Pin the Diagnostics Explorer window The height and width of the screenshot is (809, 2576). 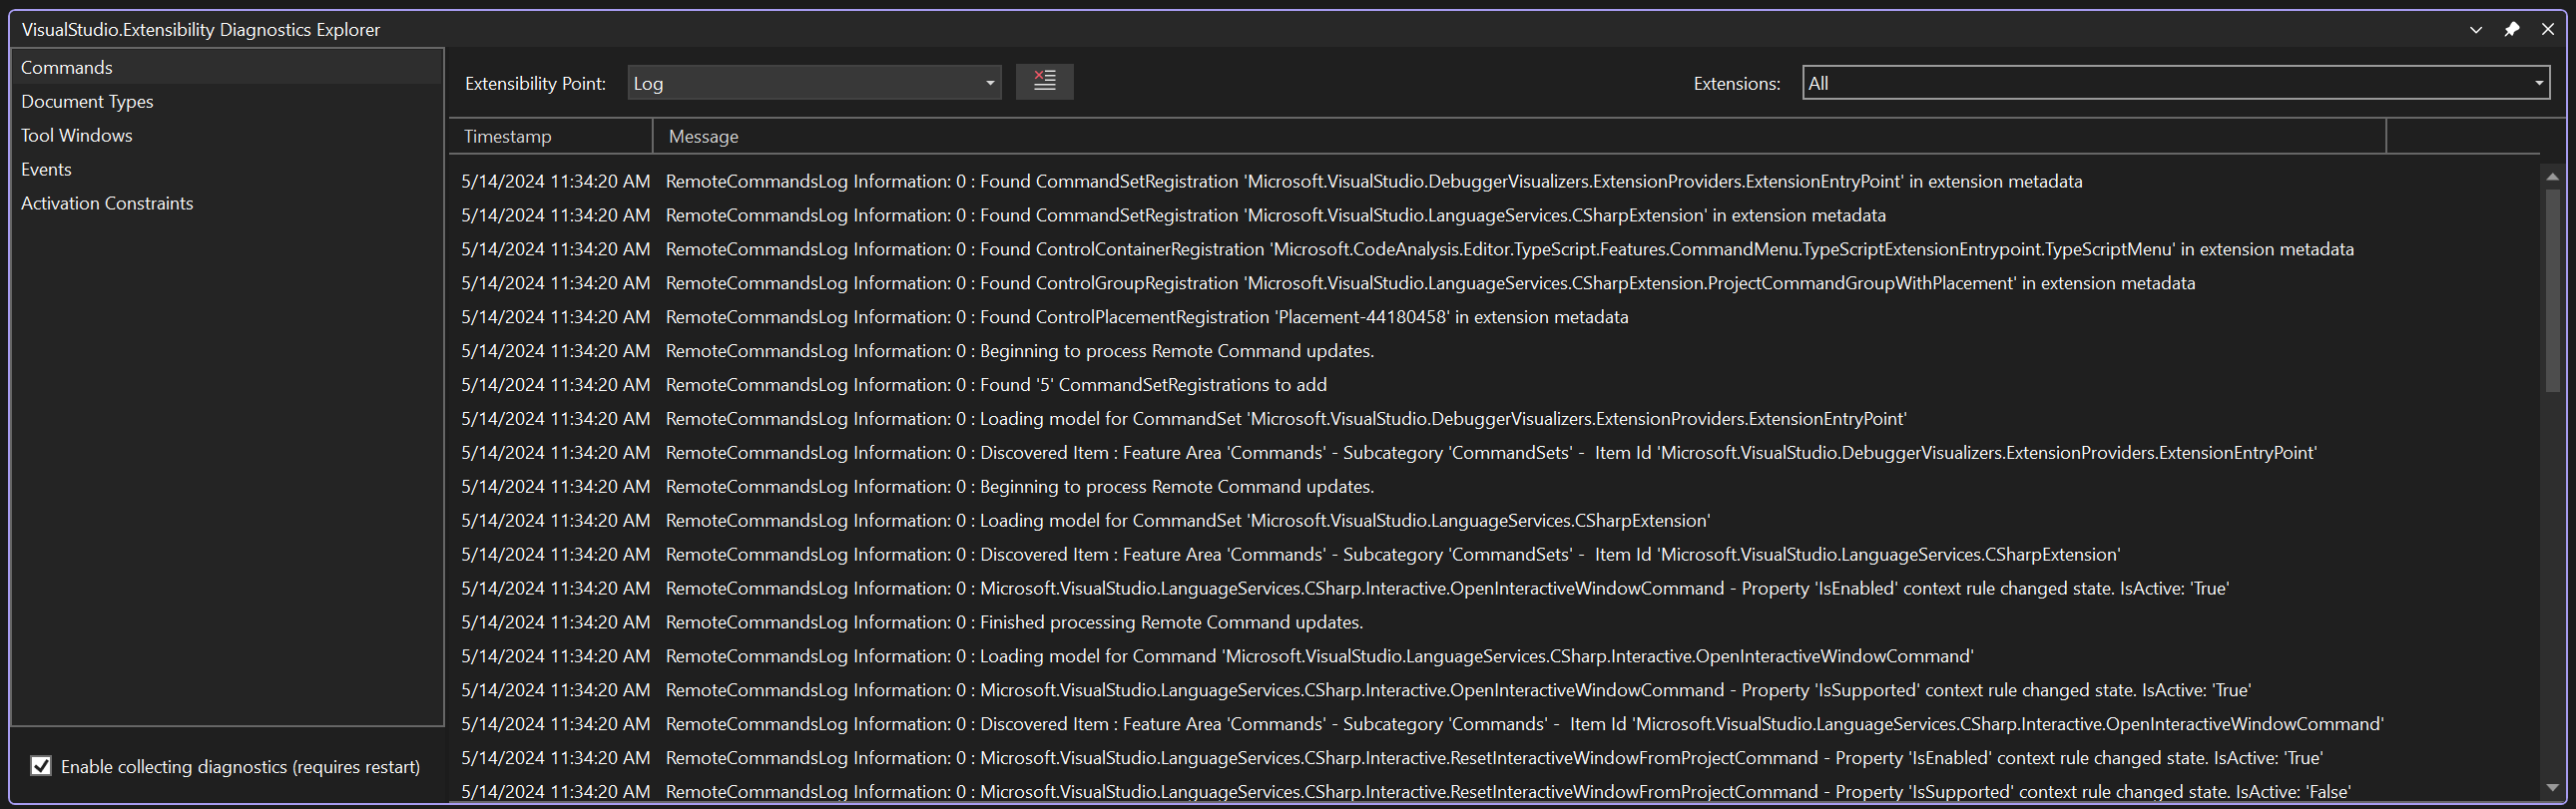(2511, 29)
